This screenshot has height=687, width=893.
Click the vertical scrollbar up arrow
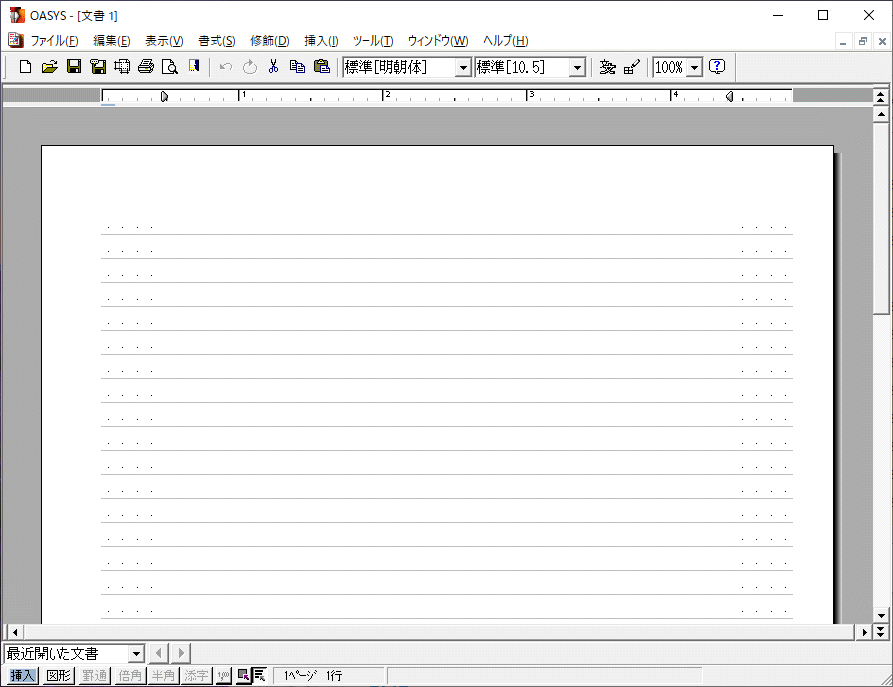[880, 114]
